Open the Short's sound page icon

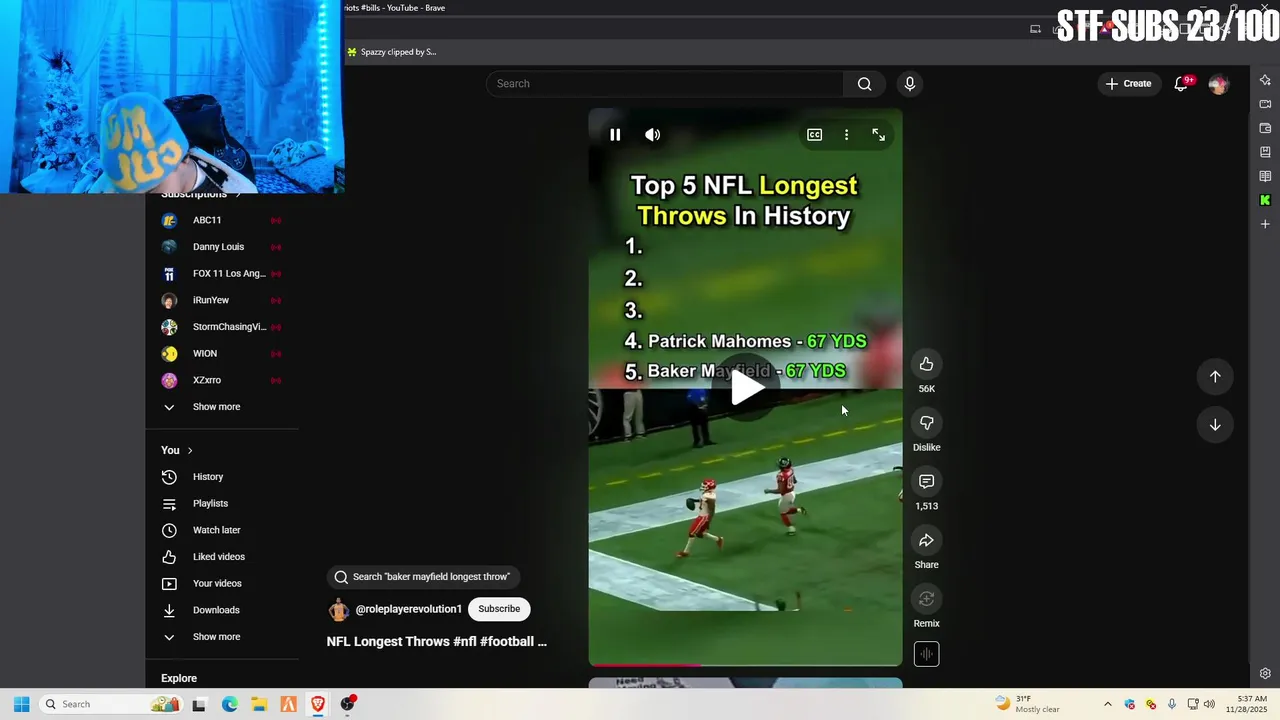pos(927,654)
